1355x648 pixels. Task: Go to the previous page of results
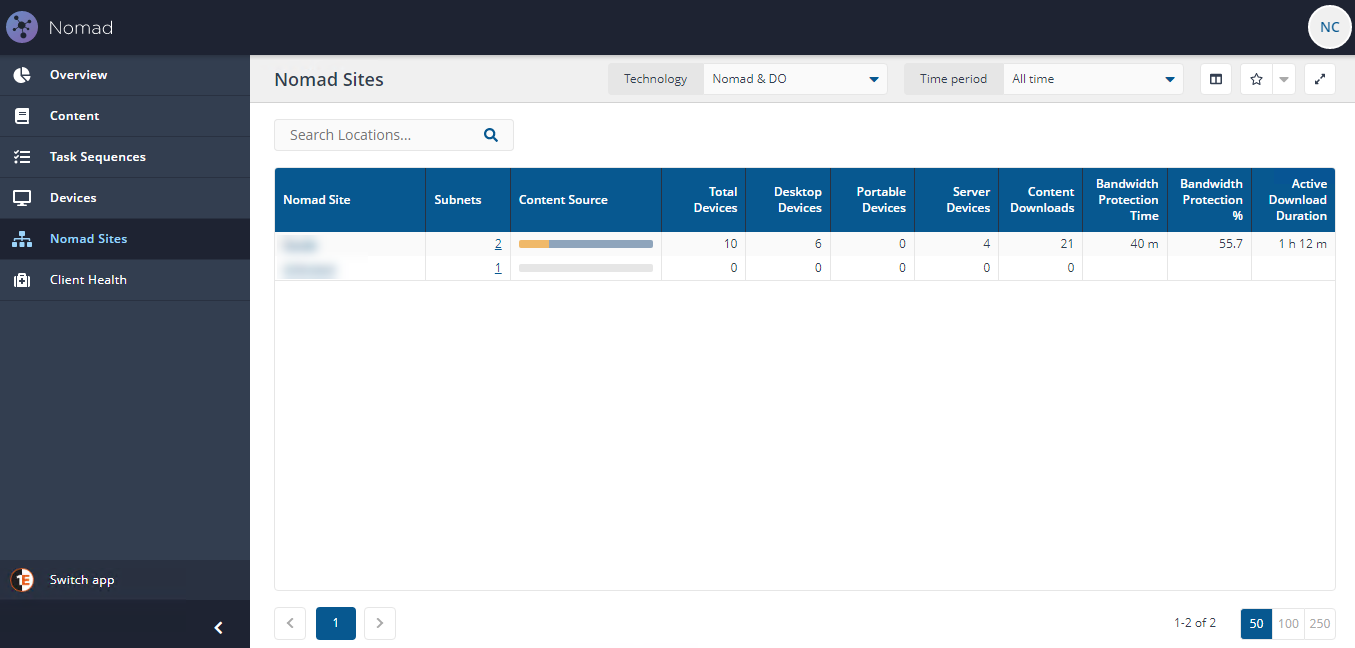pos(290,623)
